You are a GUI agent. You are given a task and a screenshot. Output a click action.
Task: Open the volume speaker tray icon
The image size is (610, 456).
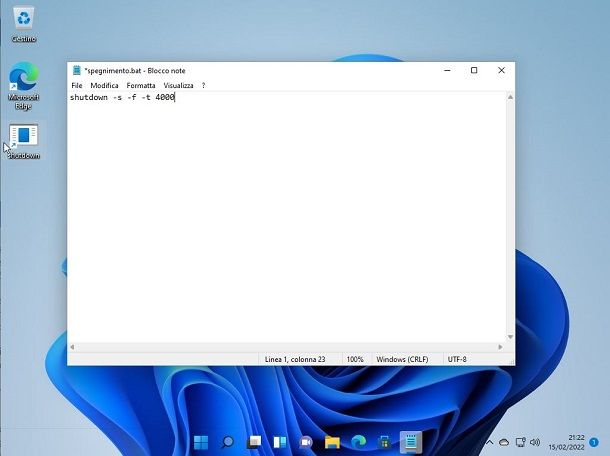[x=535, y=442]
